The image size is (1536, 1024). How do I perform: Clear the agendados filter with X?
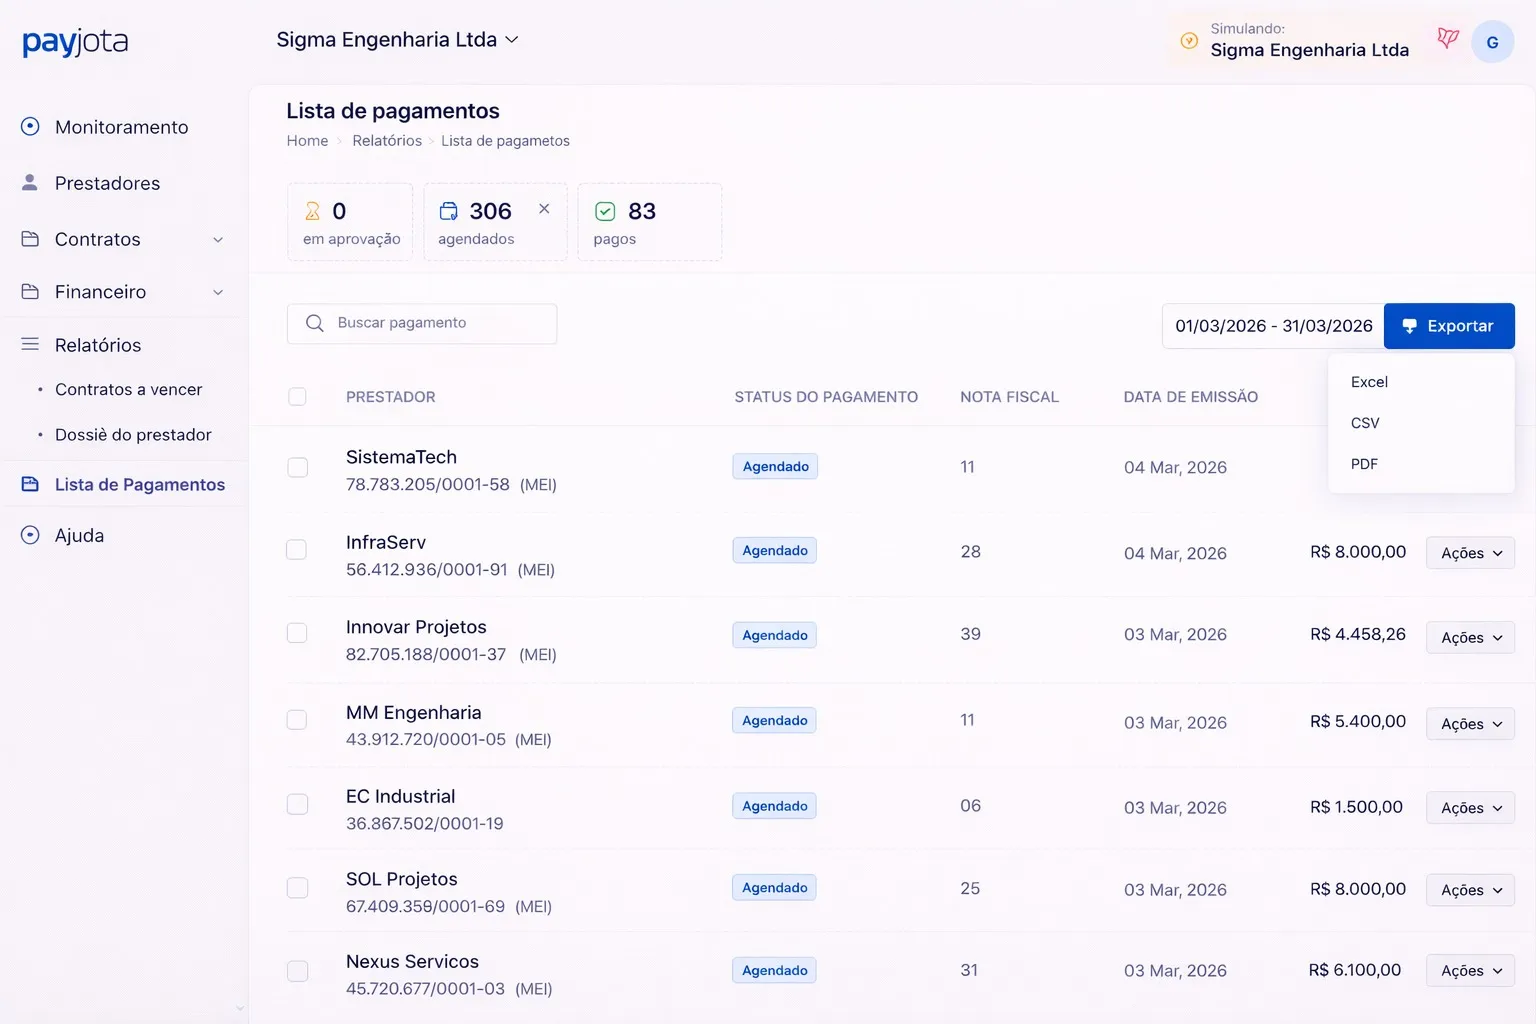(544, 209)
